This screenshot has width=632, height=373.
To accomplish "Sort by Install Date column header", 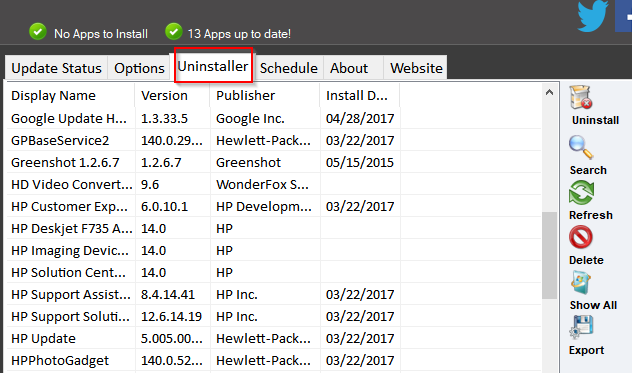I will coord(360,96).
